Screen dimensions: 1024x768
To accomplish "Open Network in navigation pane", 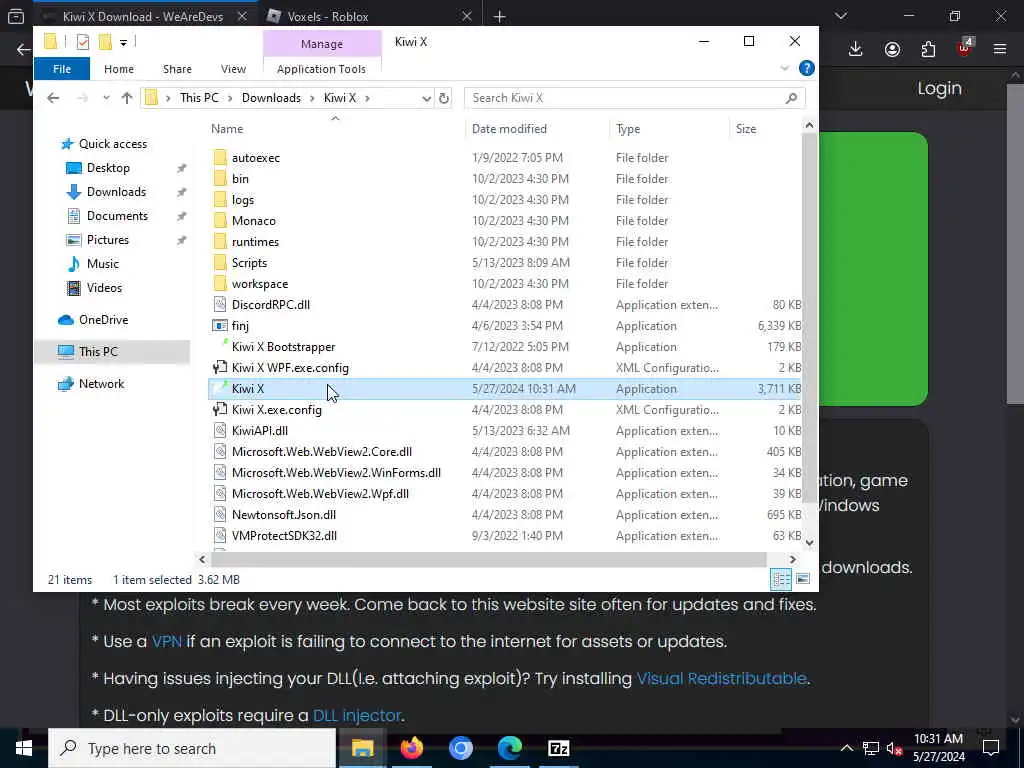I will (101, 384).
